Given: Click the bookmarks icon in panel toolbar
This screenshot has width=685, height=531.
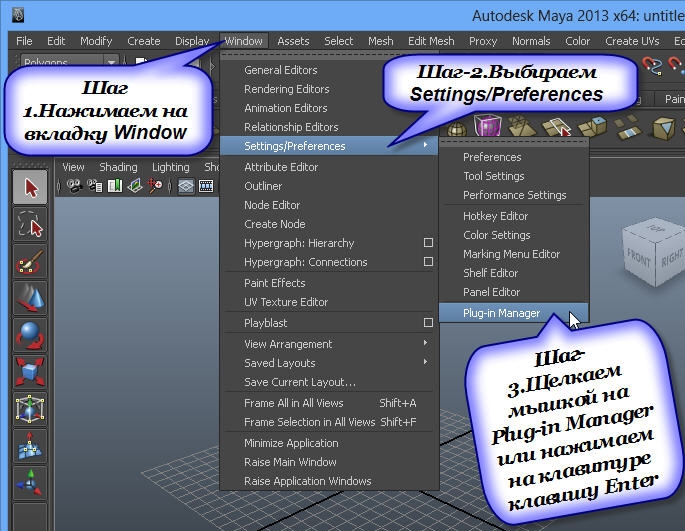Looking at the screenshot, I should (115, 186).
